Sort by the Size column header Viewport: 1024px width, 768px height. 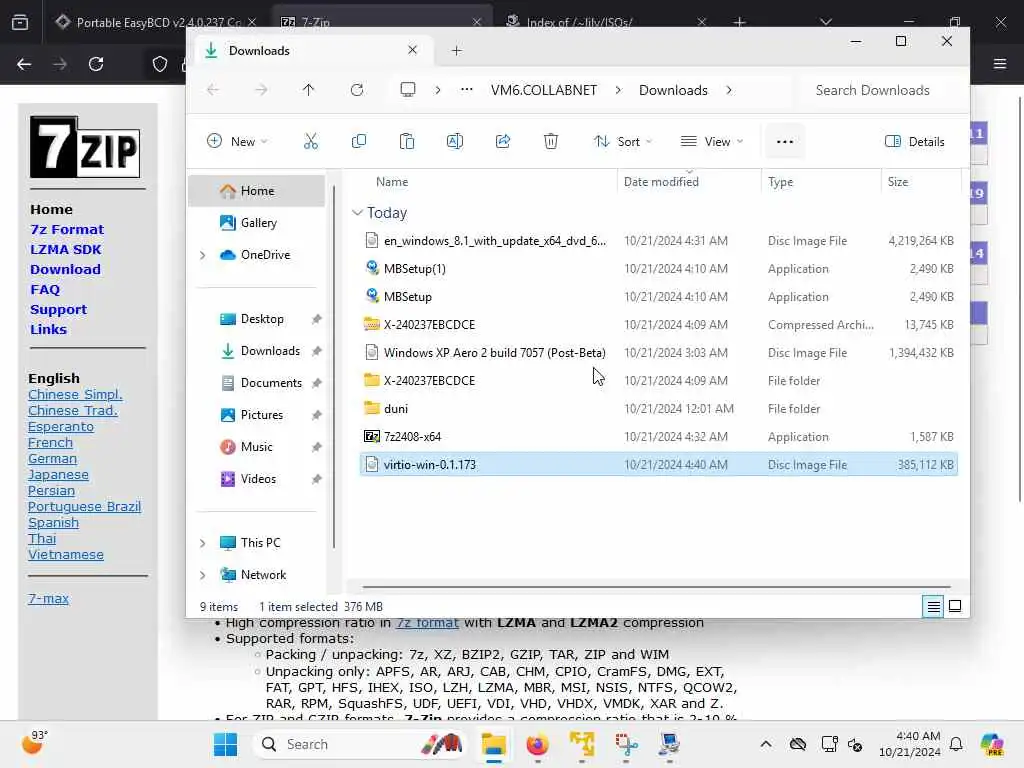pyautogui.click(x=897, y=182)
